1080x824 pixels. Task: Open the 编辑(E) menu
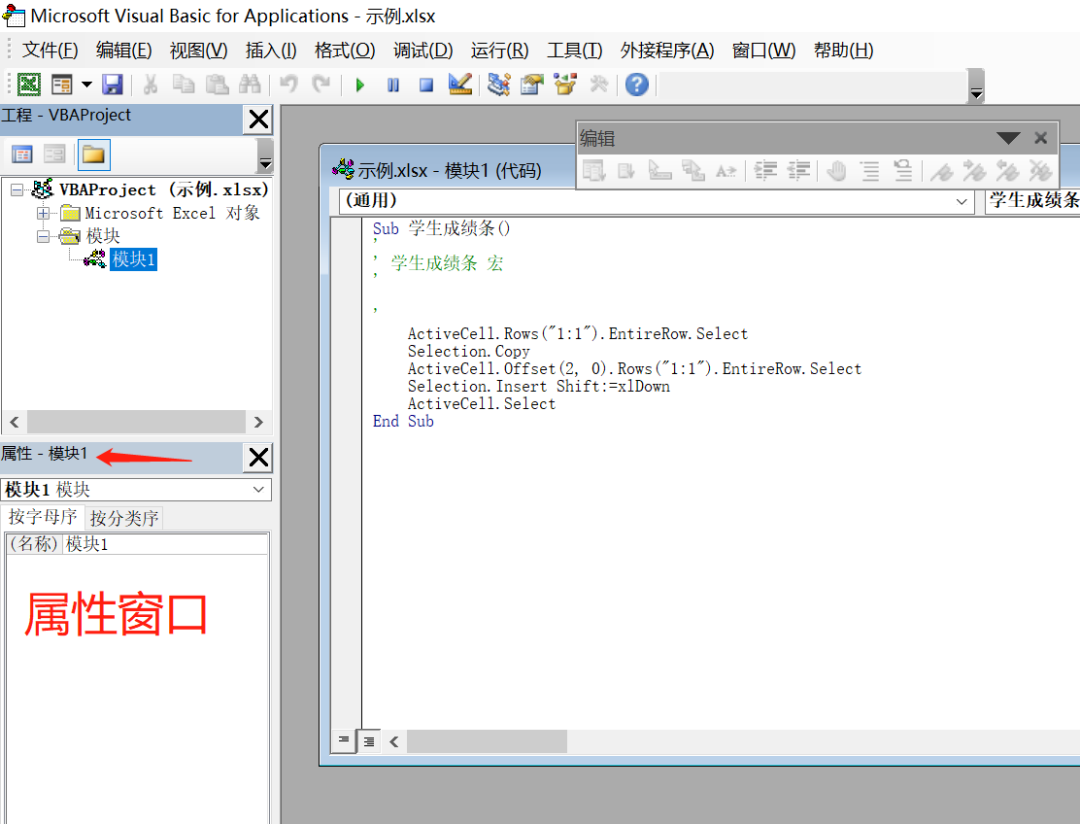(x=124, y=50)
